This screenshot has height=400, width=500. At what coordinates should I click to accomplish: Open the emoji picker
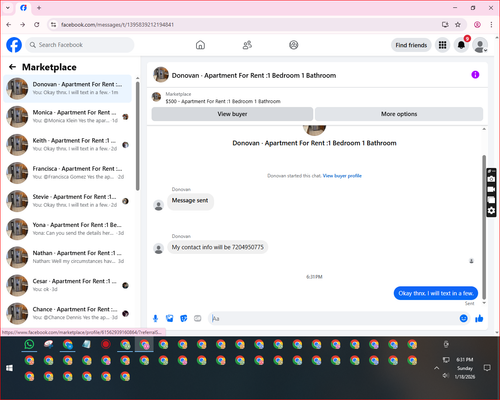coord(463,318)
